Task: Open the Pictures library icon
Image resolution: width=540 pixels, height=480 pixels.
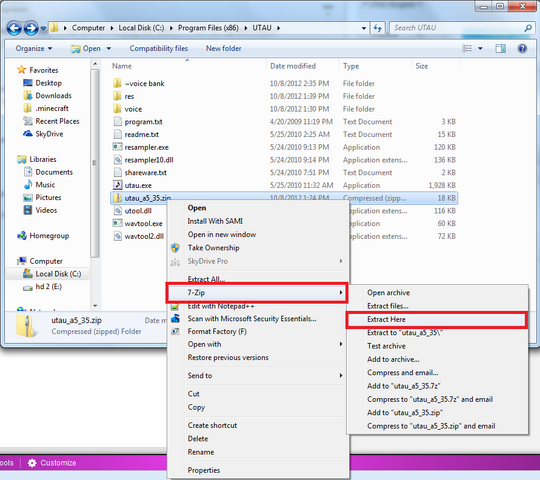Action: pyautogui.click(x=28, y=197)
